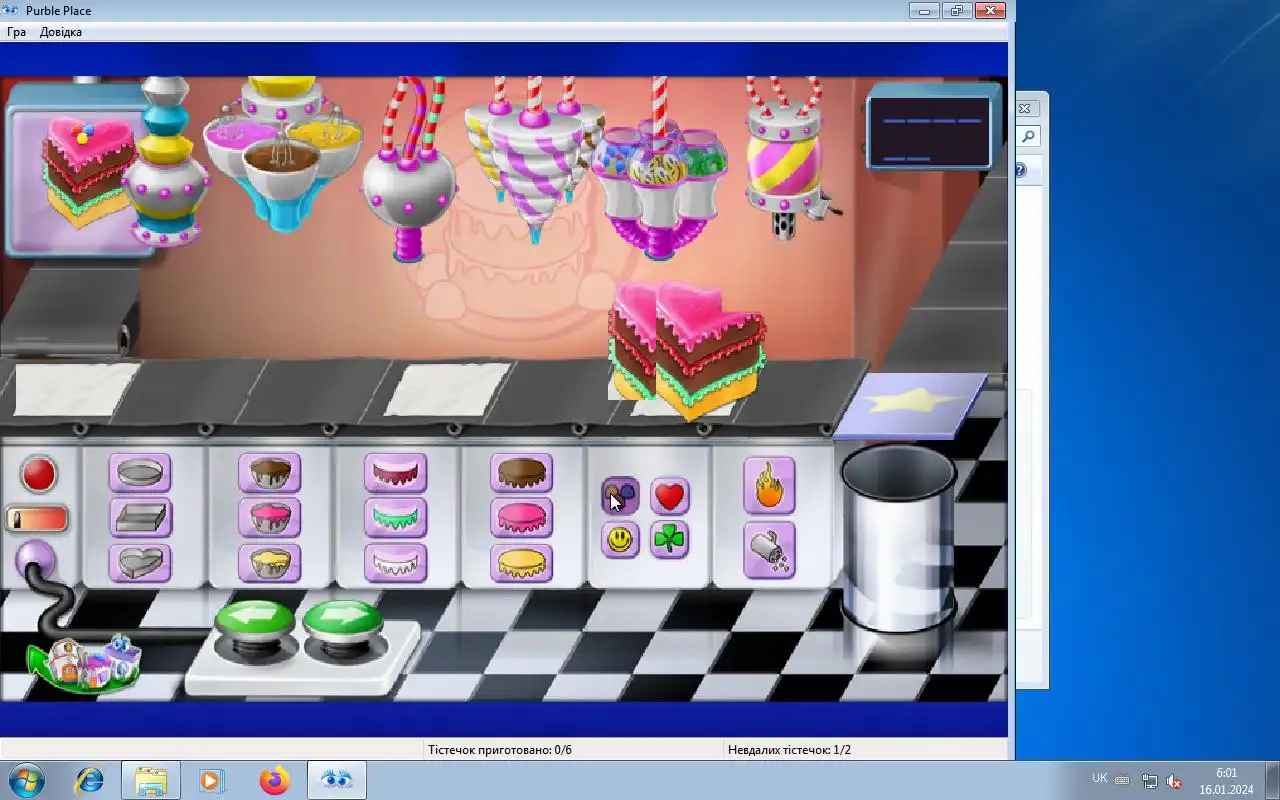Launch Firefox from the taskbar

(x=274, y=780)
